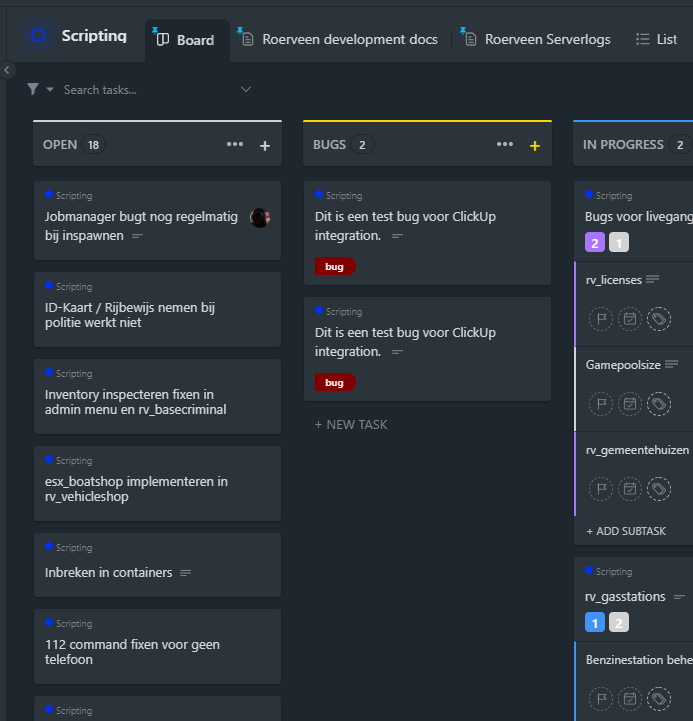
Task: Click assignee avatar on Jobmanager task
Action: 260,218
